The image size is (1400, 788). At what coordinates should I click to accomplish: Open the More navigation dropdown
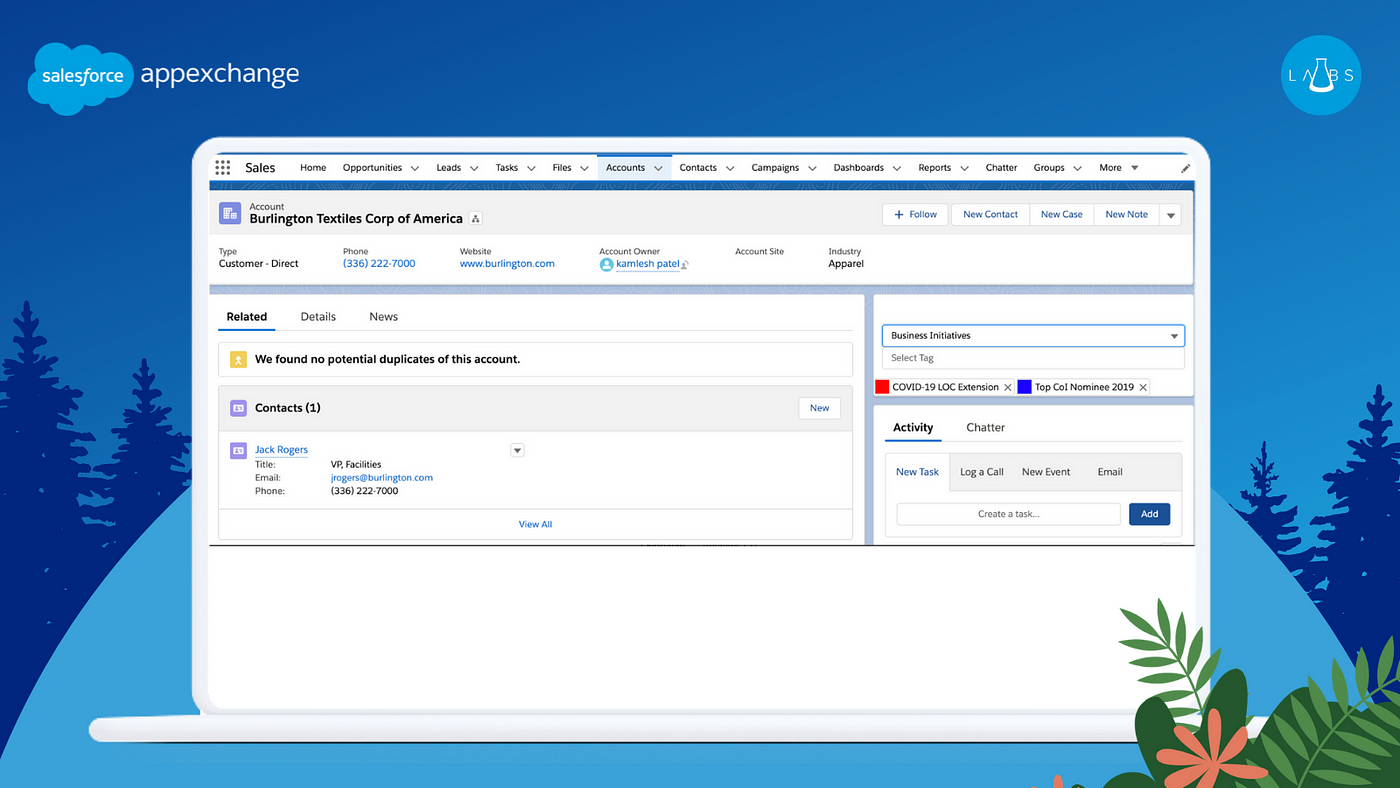pyautogui.click(x=1118, y=168)
